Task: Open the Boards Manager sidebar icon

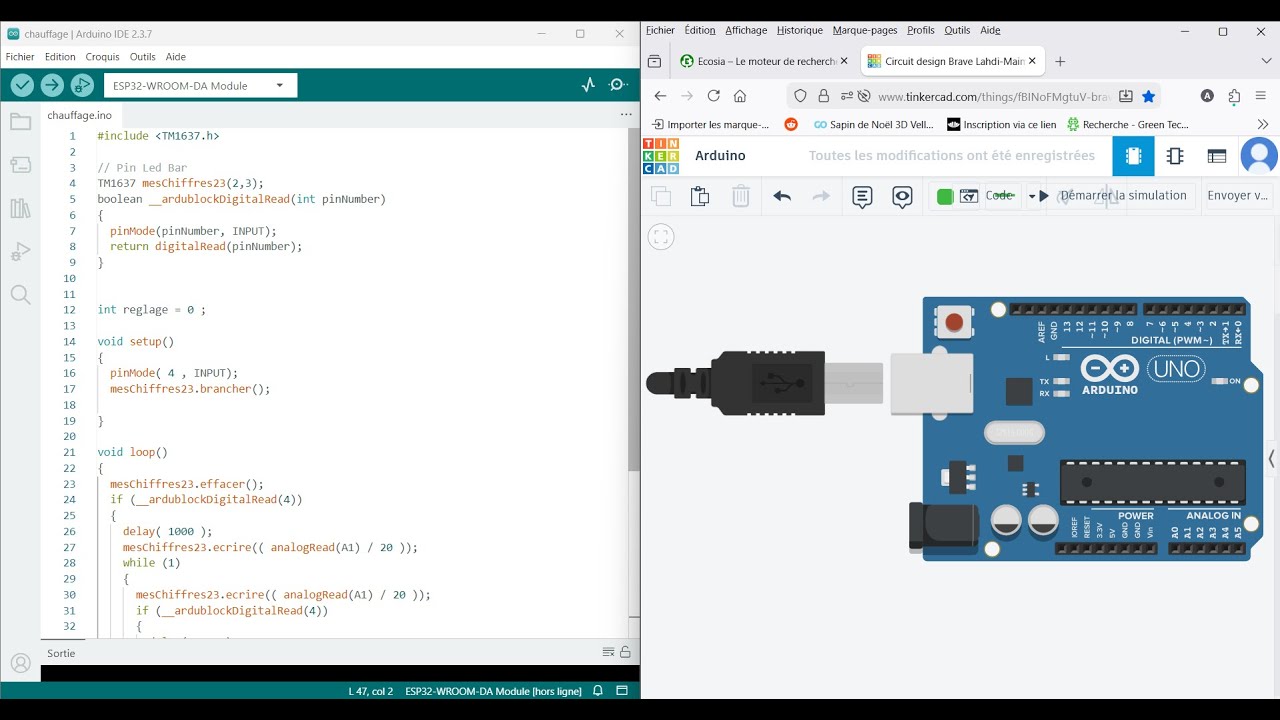Action: click(x=20, y=165)
